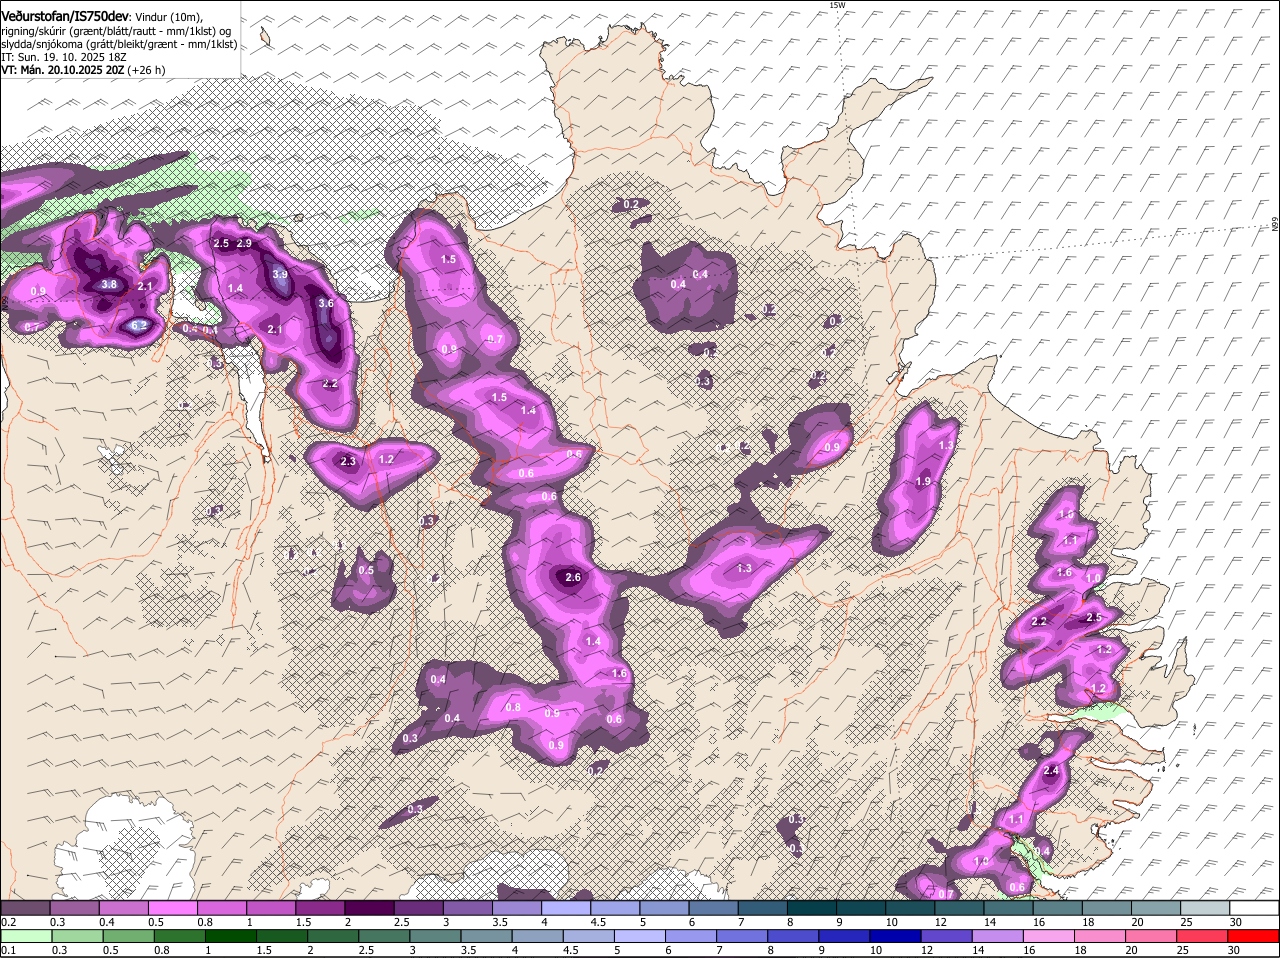
Task: Click the 2.4 value label on the map
Action: (x=1051, y=771)
